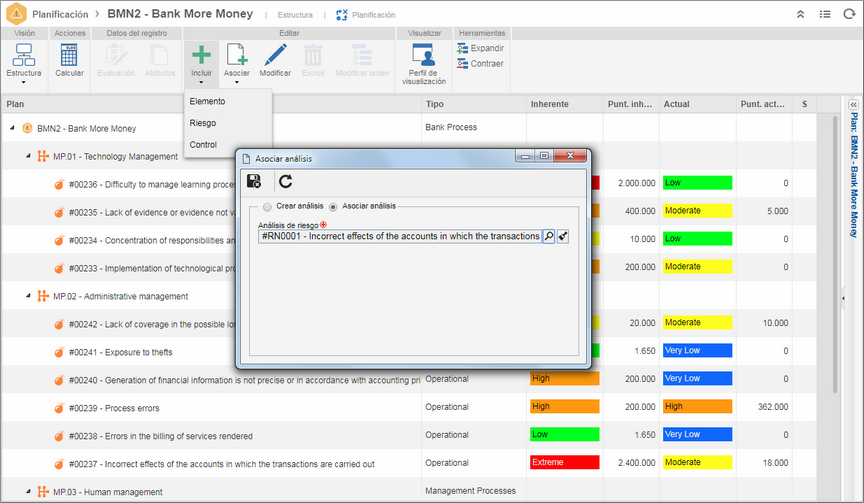Open the Asociar dropdown arrow

236,82
